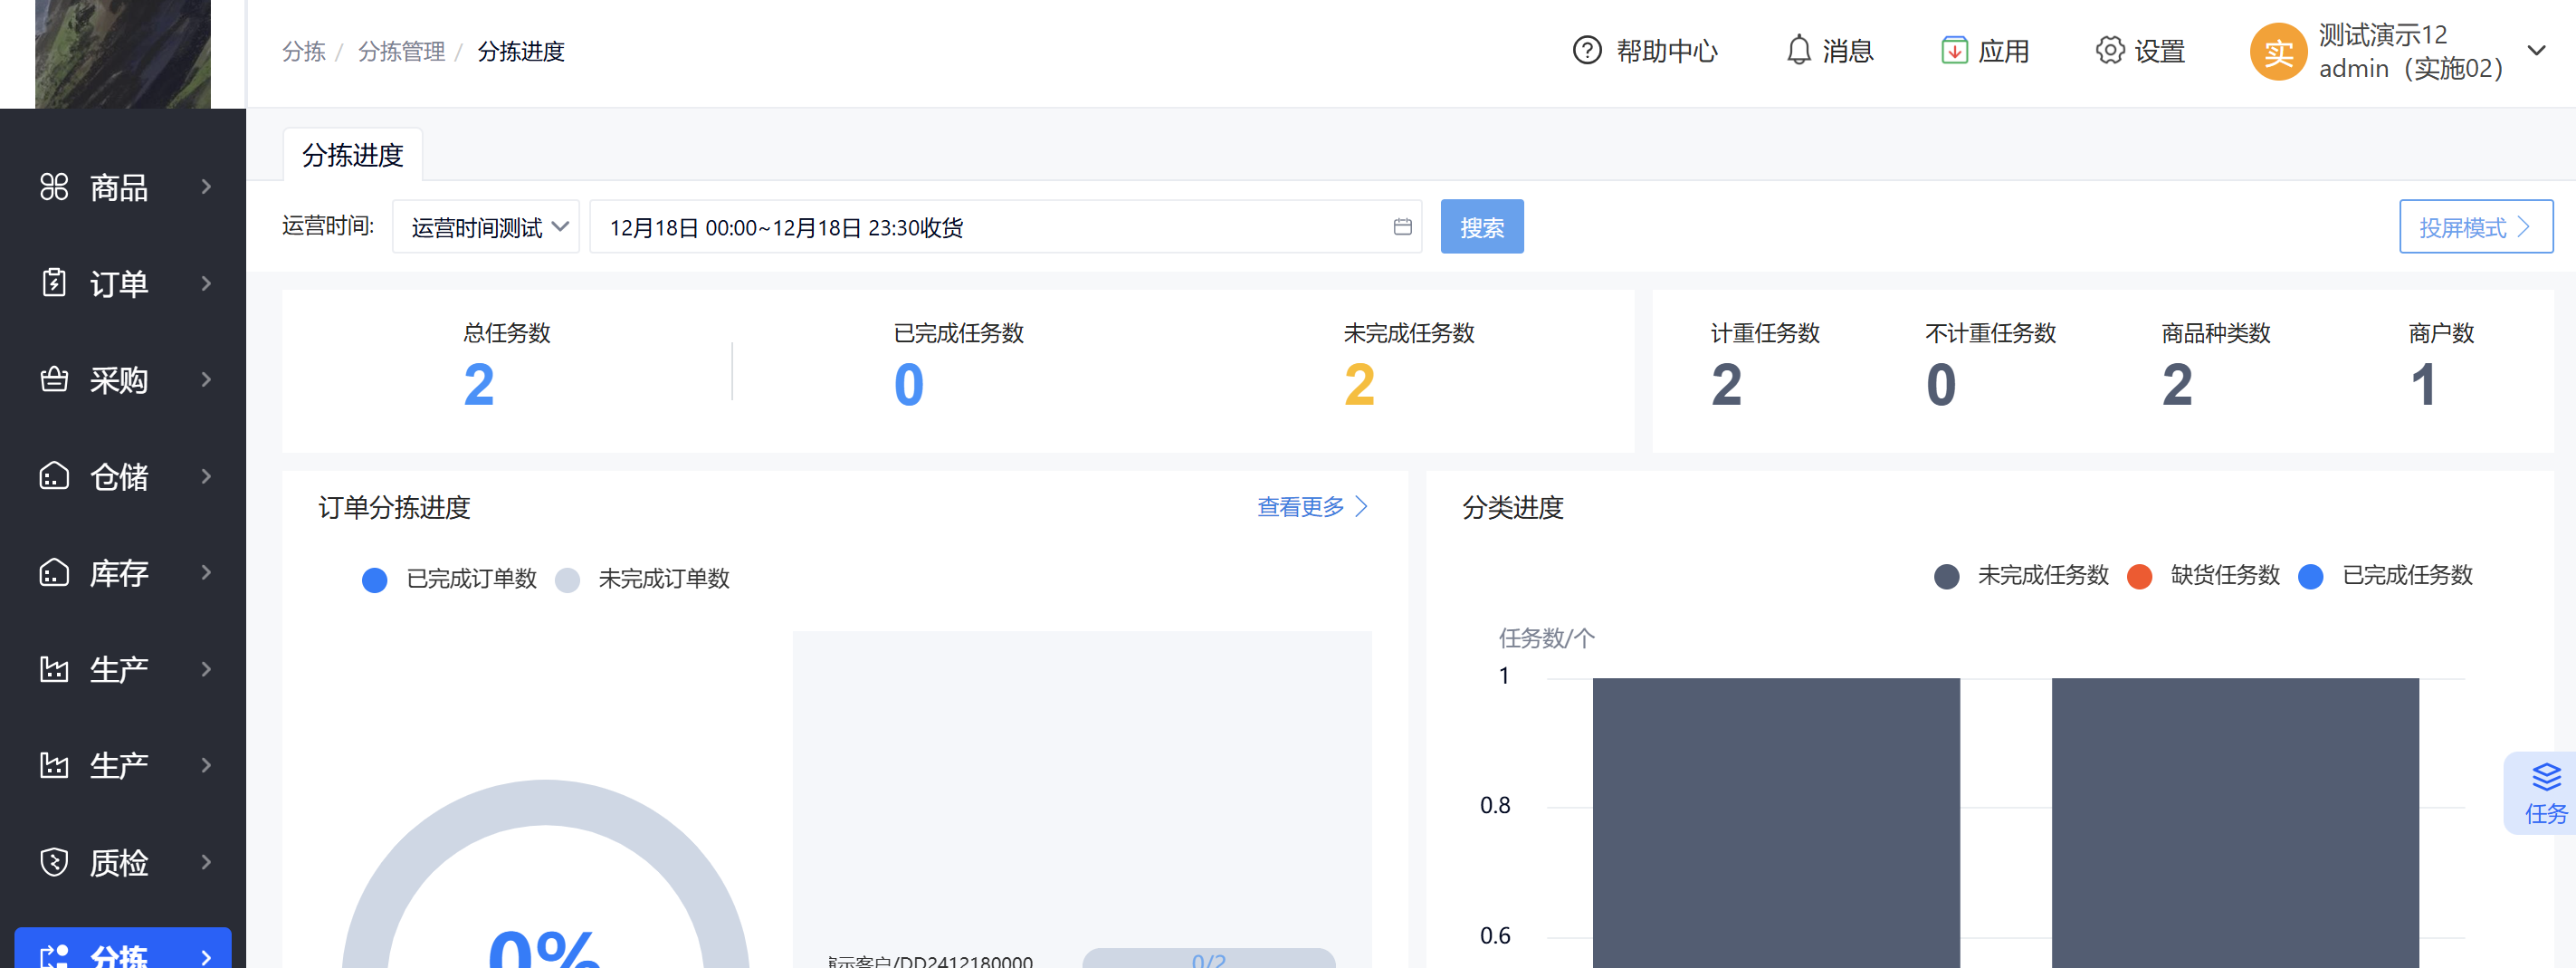The height and width of the screenshot is (968, 2576).
Task: Click the 查看更多 link
Action: point(1312,507)
